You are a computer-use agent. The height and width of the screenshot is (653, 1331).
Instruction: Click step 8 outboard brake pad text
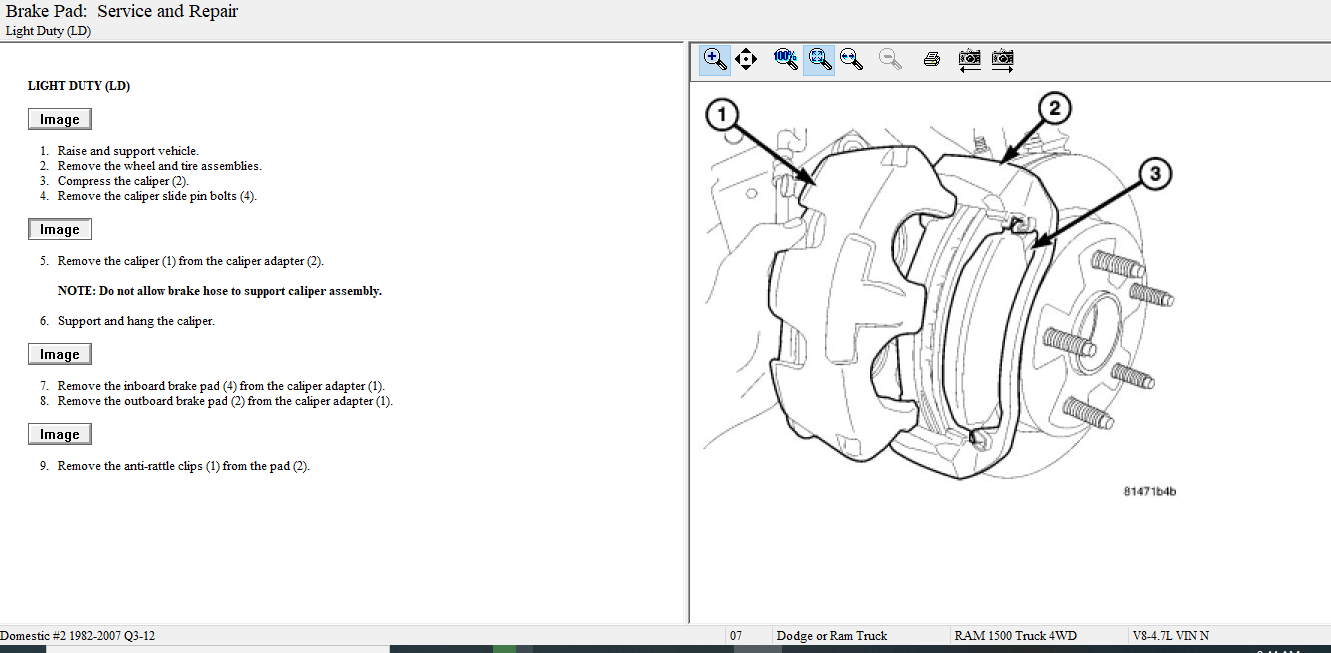click(225, 401)
